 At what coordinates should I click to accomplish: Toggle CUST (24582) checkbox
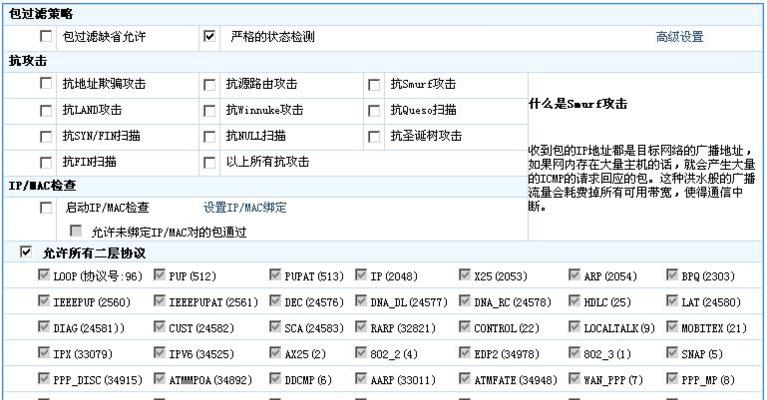click(159, 327)
